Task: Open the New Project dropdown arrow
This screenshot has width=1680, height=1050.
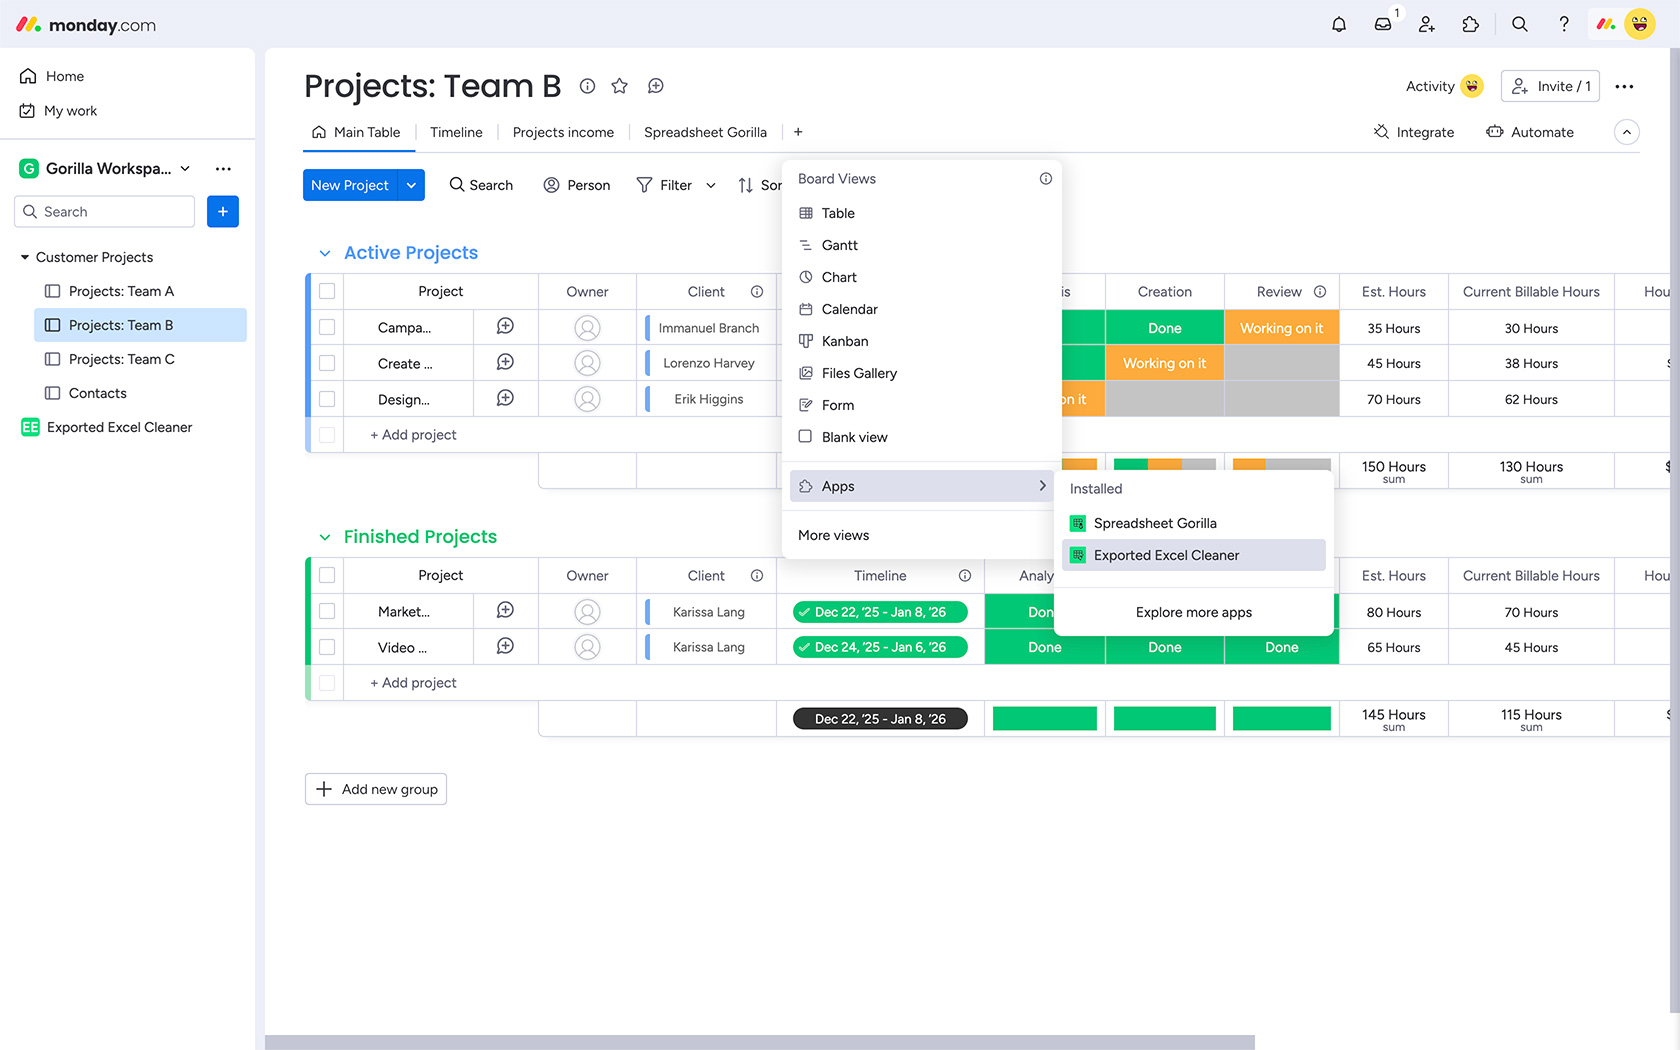Action: [411, 185]
